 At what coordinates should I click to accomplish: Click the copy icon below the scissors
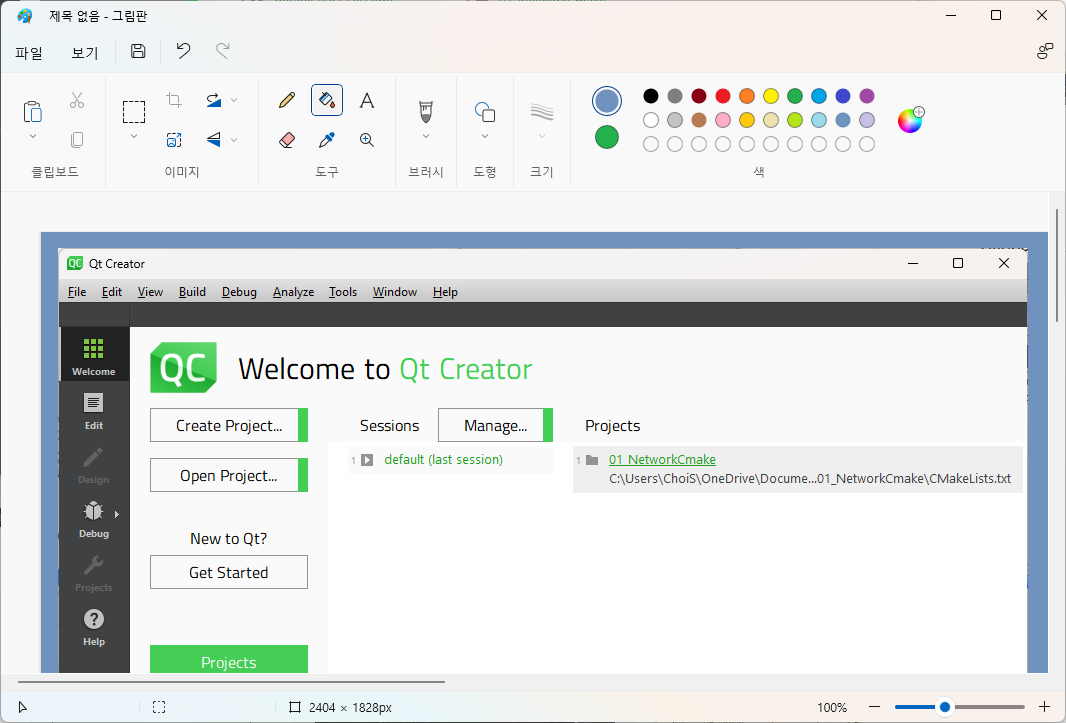pos(77,140)
